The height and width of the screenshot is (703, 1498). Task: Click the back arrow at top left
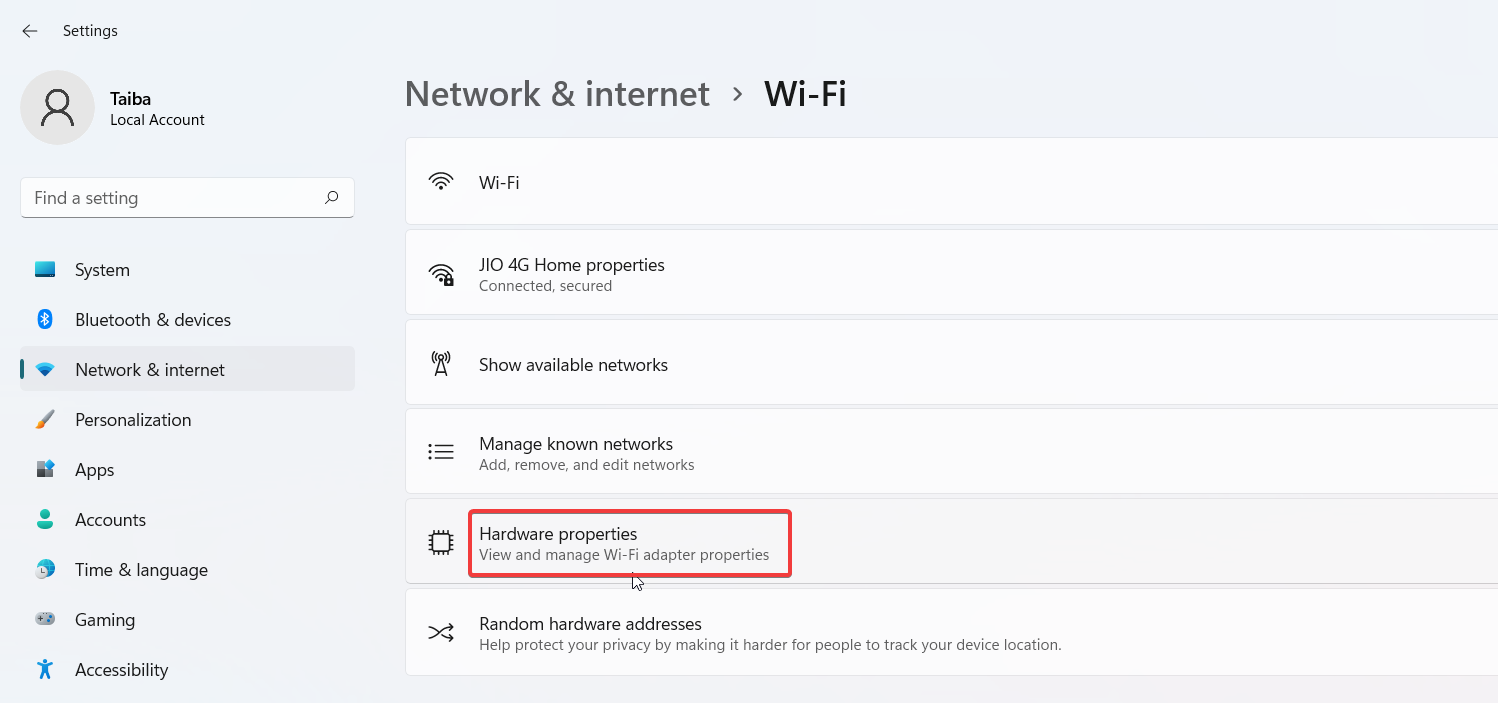pyautogui.click(x=29, y=30)
